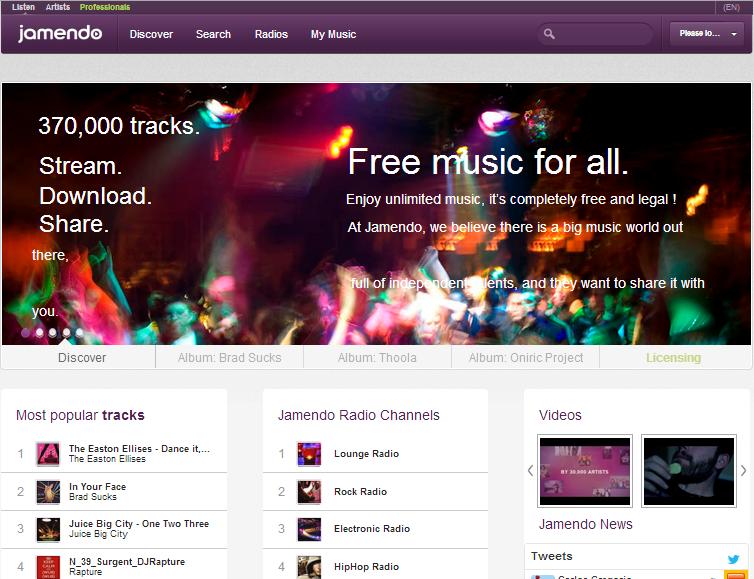Select the fourth slideshow dot
This screenshot has width=754, height=579.
pos(66,332)
